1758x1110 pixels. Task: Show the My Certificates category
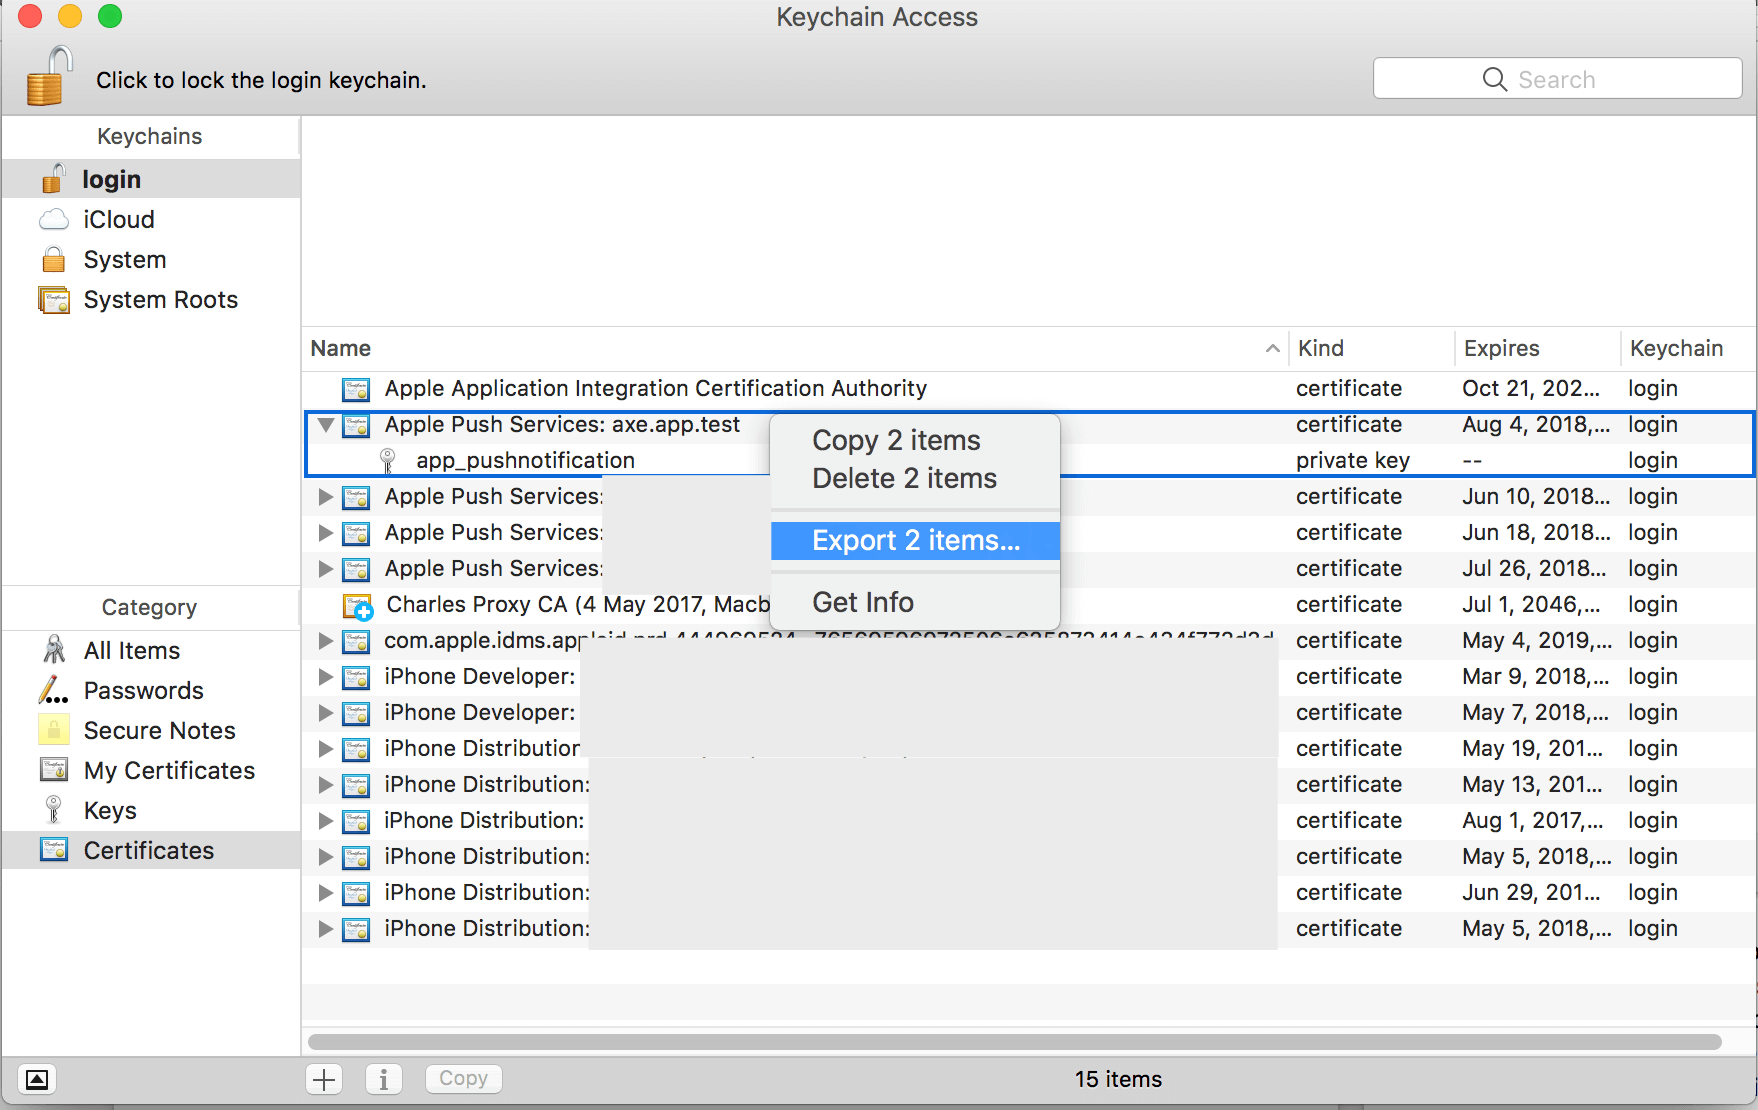(151, 770)
